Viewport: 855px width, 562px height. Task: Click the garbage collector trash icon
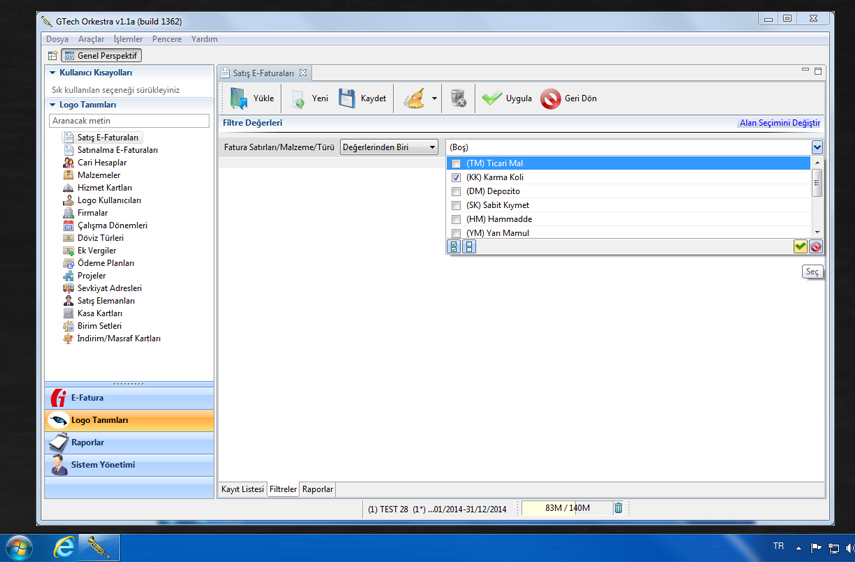(x=618, y=508)
